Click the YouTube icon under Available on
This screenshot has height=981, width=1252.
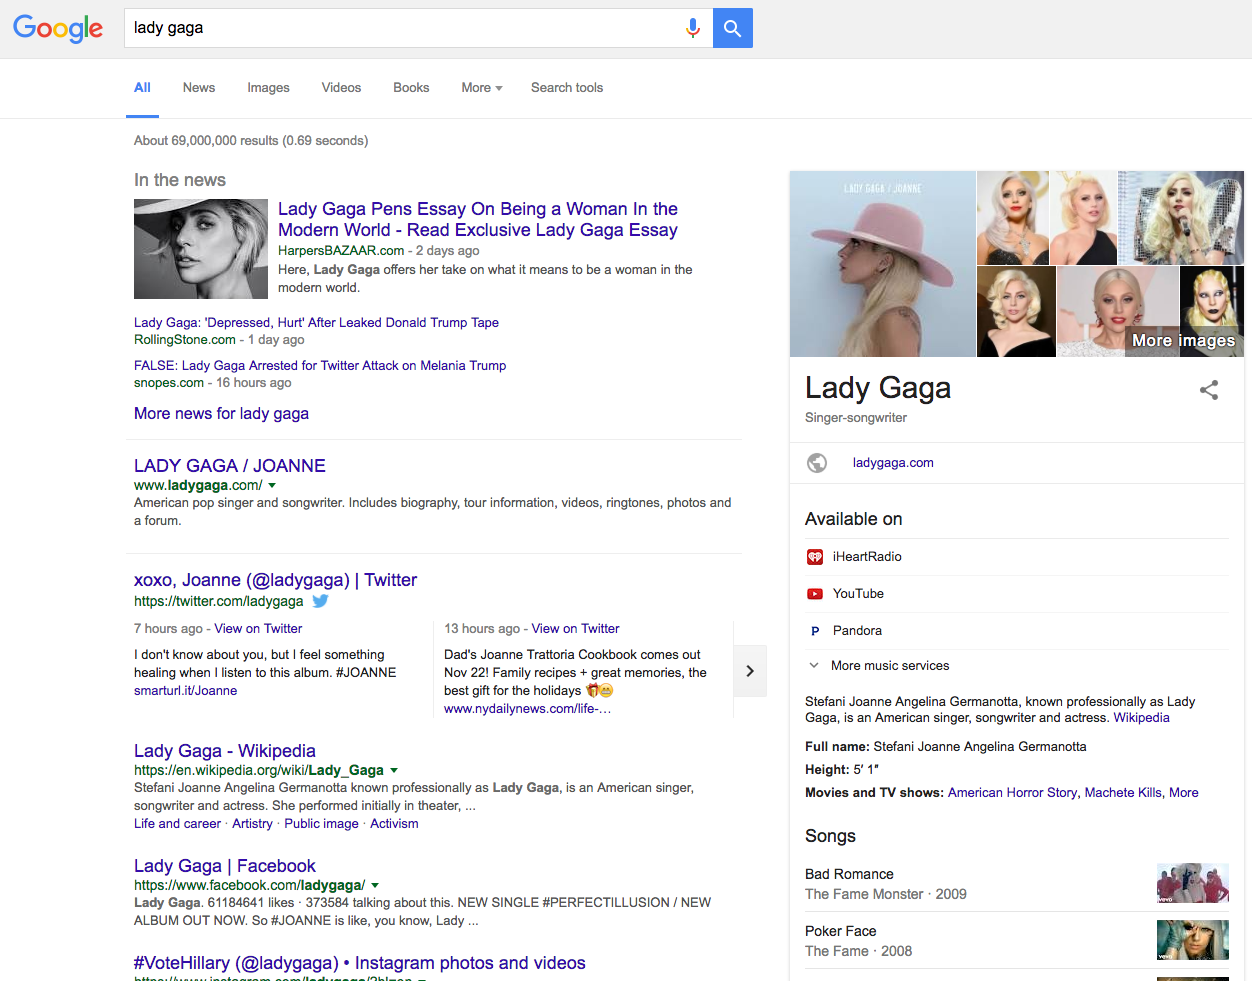click(x=815, y=594)
